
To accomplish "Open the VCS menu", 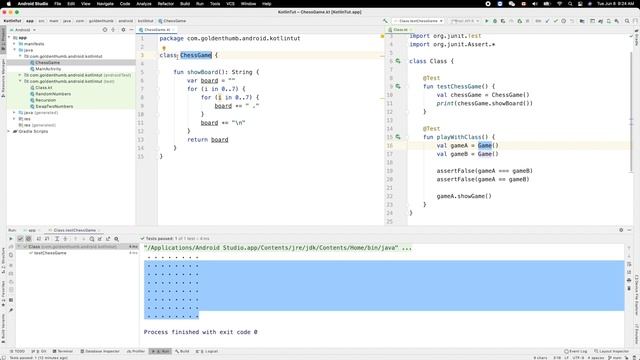I will [x=230, y=4].
